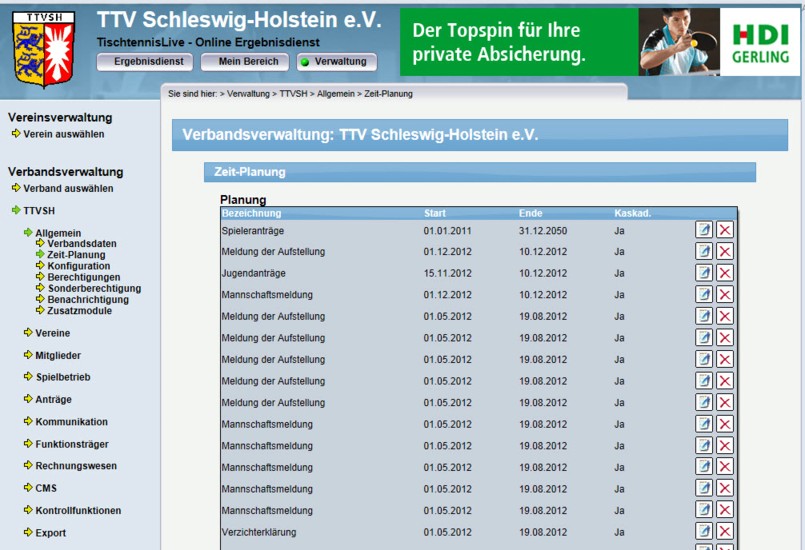
Task: Switch to the Verwaltung tab
Action: tap(336, 62)
